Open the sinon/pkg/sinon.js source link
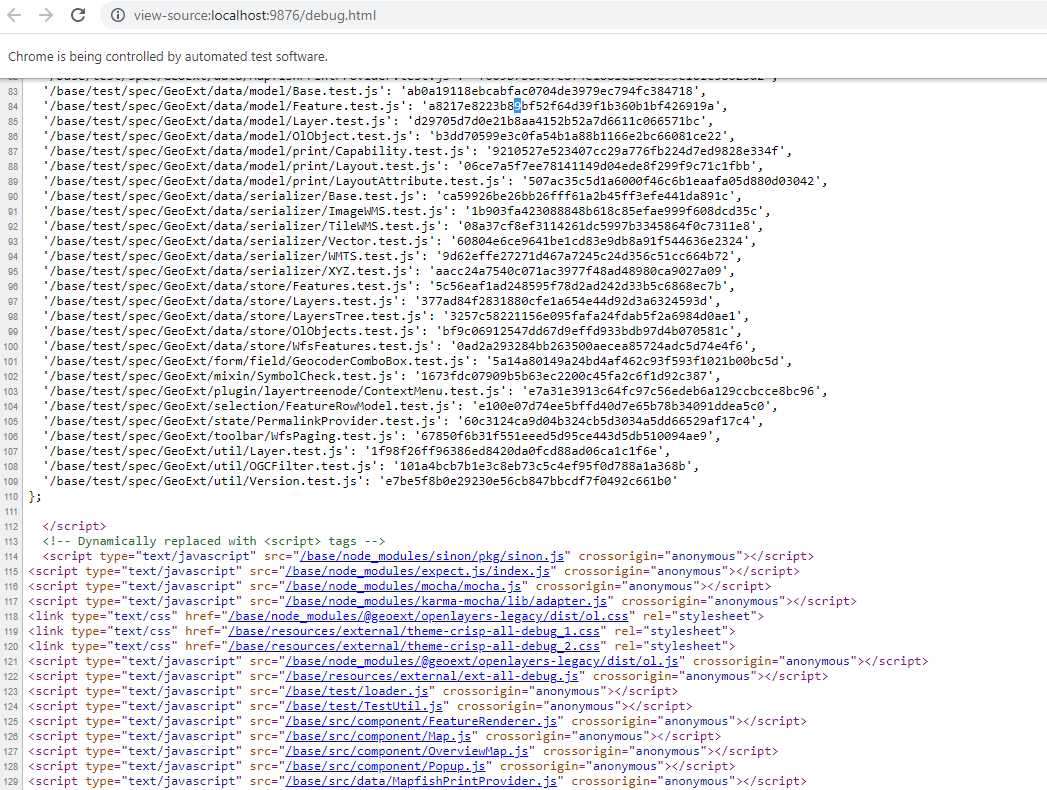Screen dimensions: 1047x790 [432, 556]
